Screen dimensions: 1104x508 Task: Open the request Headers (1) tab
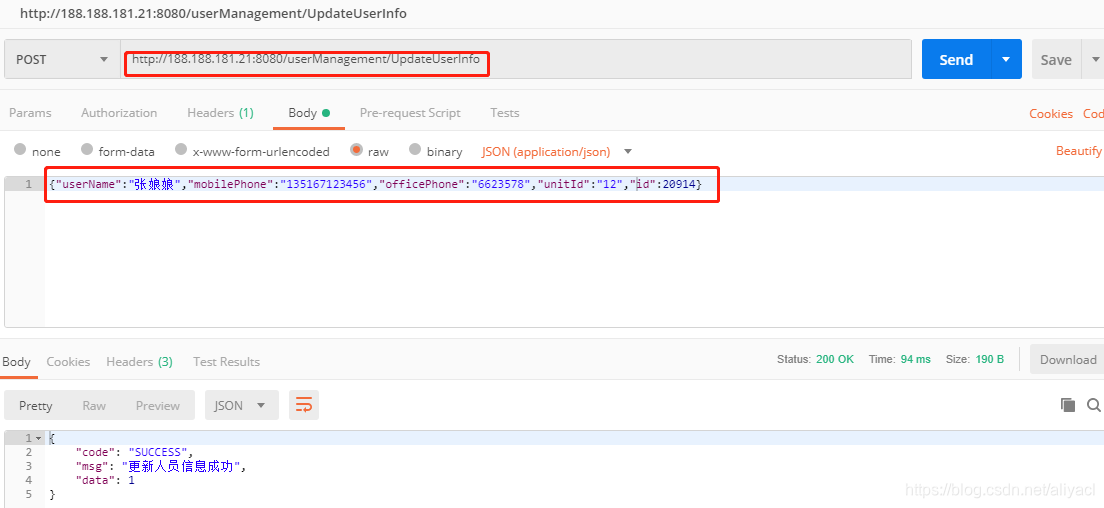click(x=220, y=113)
